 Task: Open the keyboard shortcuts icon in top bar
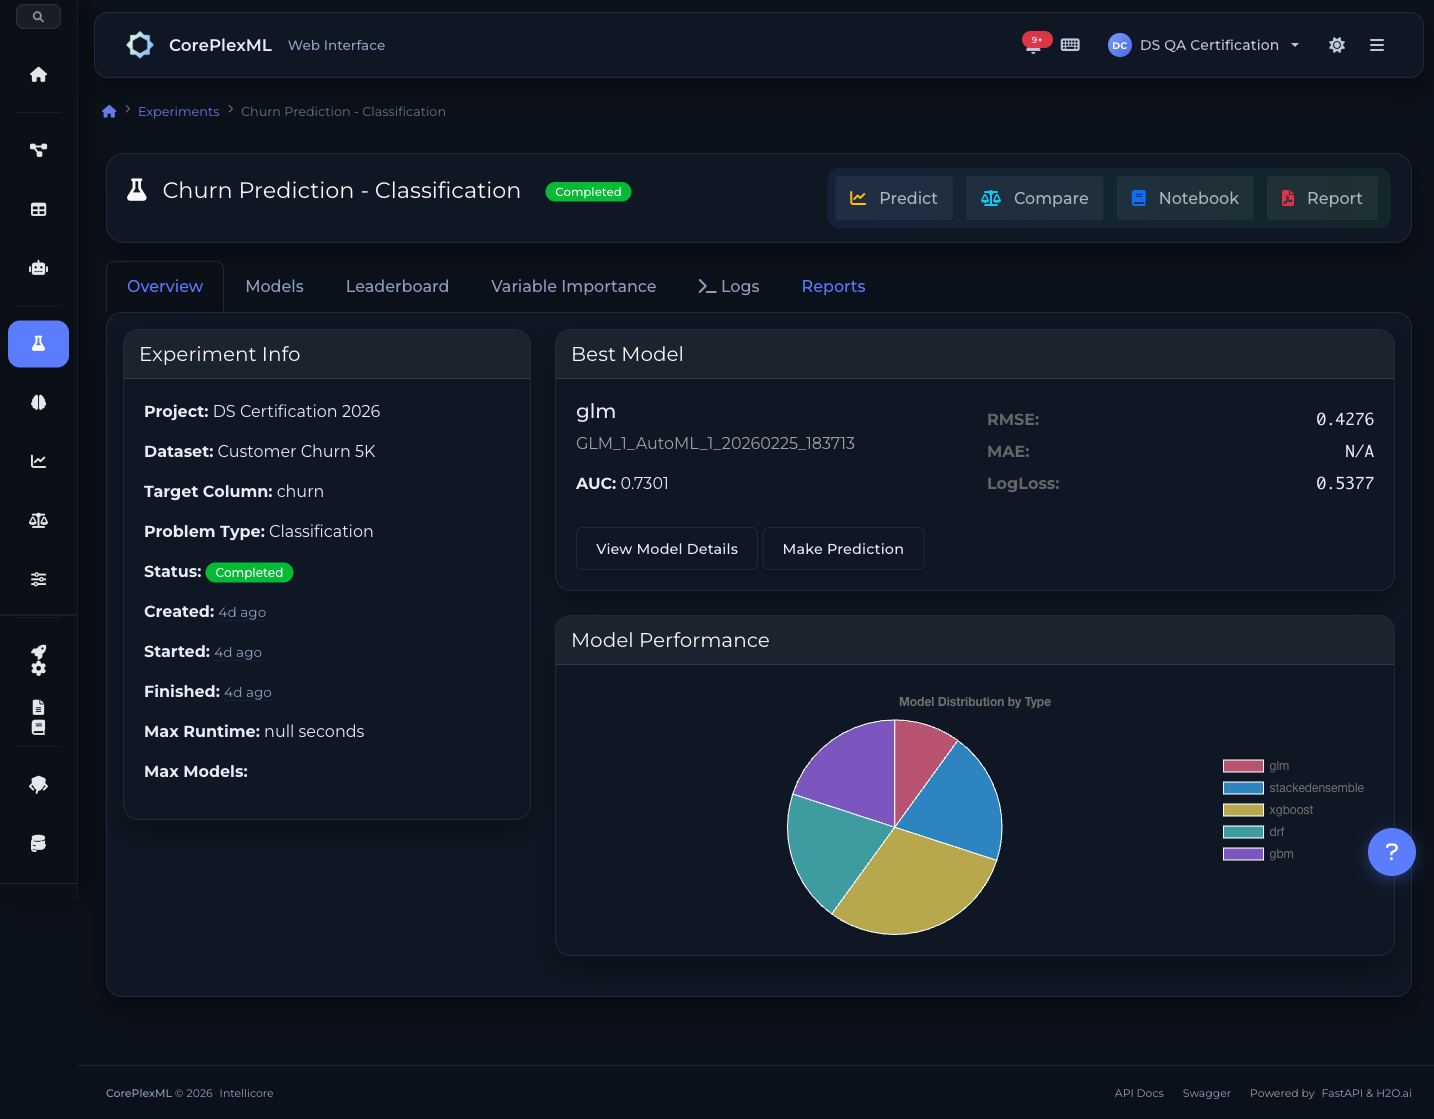point(1070,45)
